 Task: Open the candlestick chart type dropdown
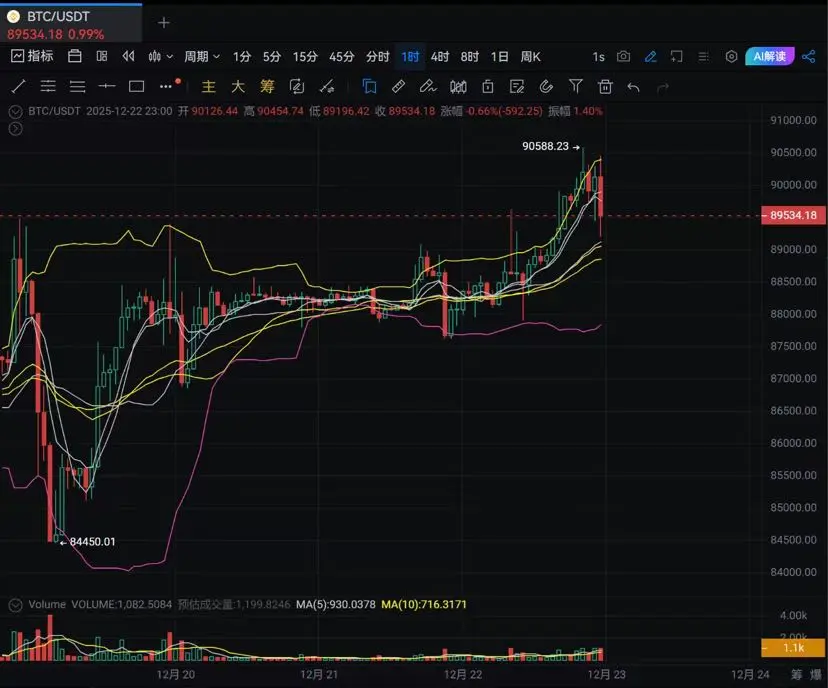(160, 56)
